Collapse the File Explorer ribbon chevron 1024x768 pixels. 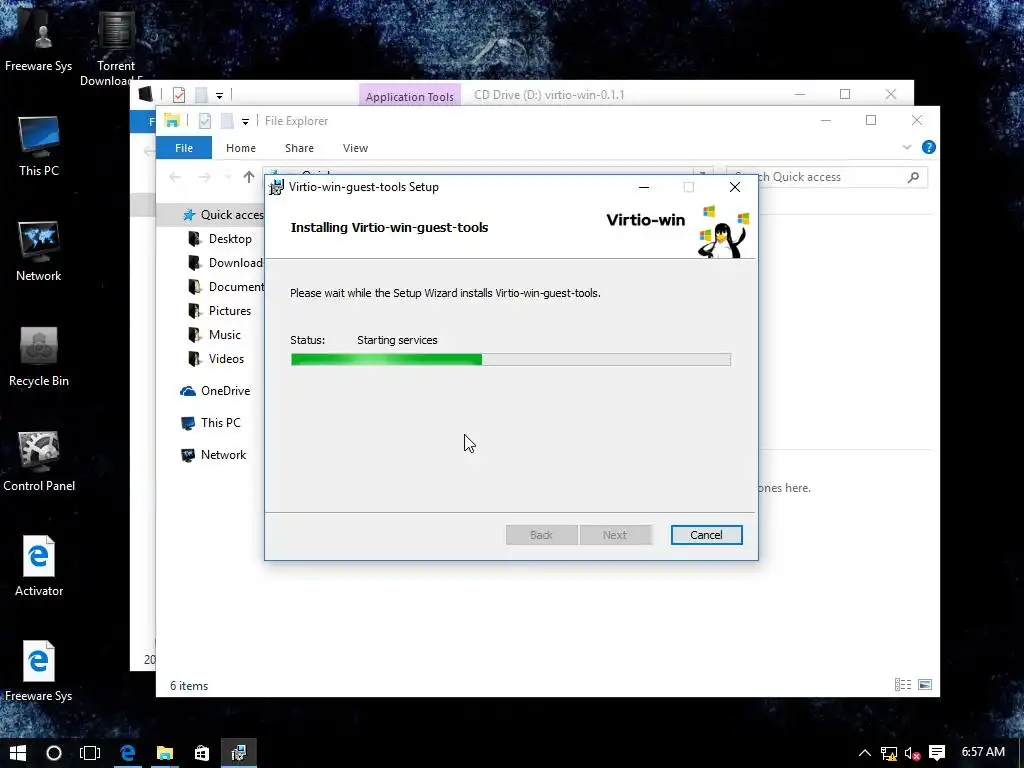[906, 148]
